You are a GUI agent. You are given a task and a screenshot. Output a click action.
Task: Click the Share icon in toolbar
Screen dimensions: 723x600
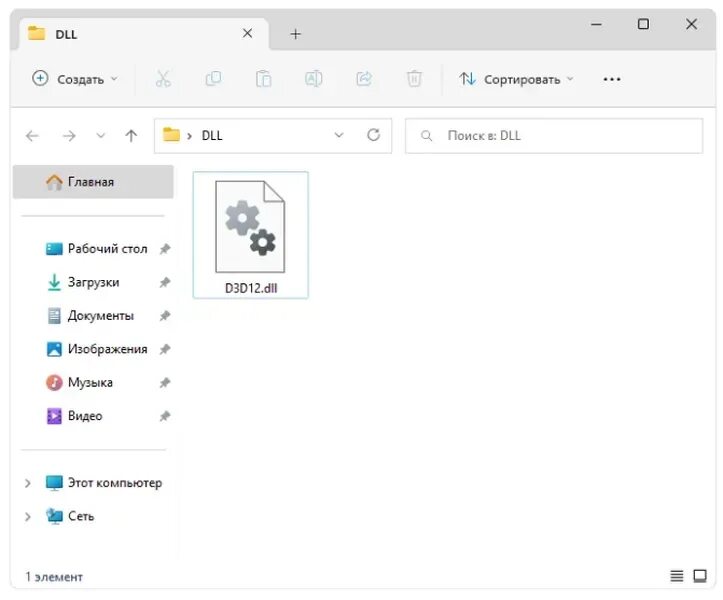tap(364, 79)
